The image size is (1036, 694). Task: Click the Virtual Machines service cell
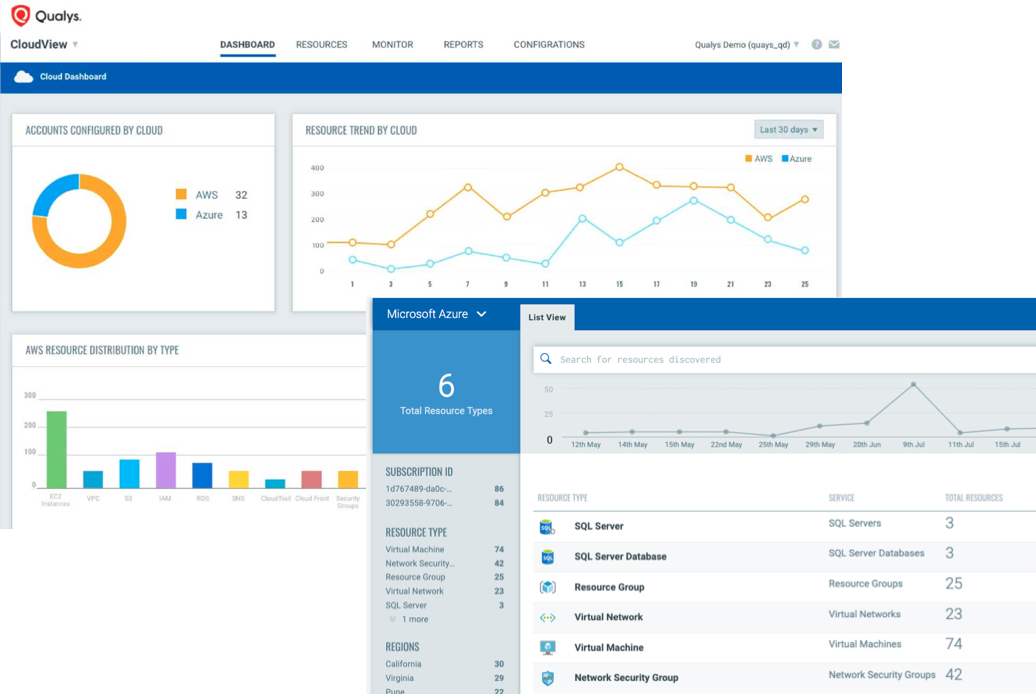[865, 644]
